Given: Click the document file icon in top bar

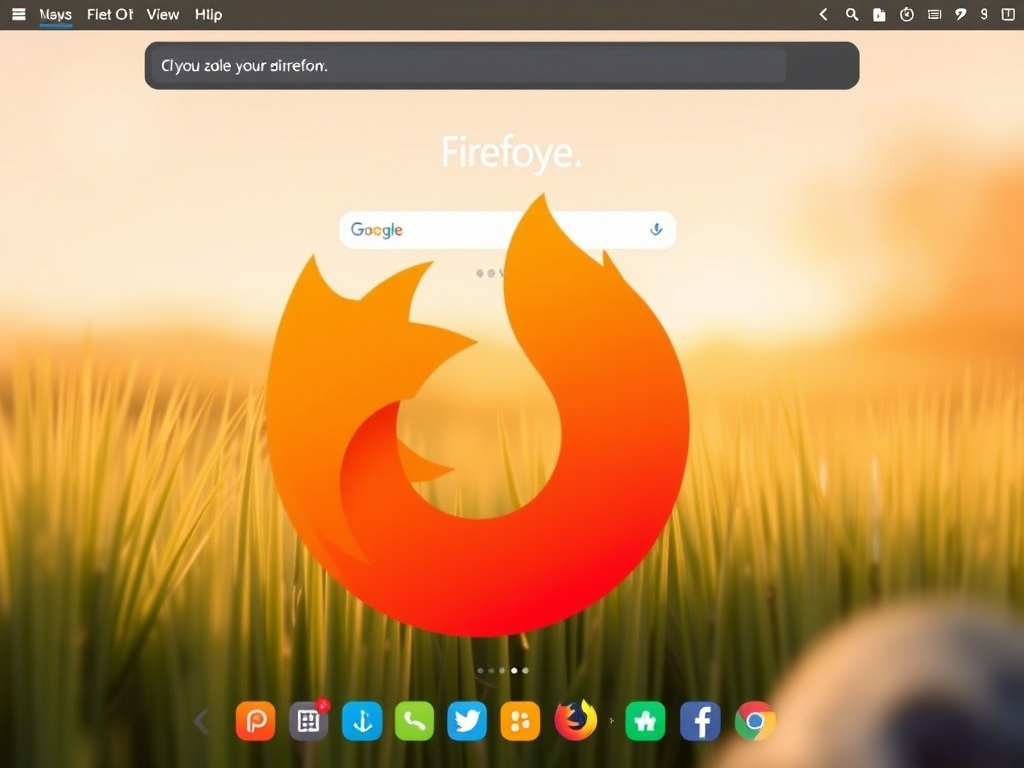Looking at the screenshot, I should (x=879, y=14).
